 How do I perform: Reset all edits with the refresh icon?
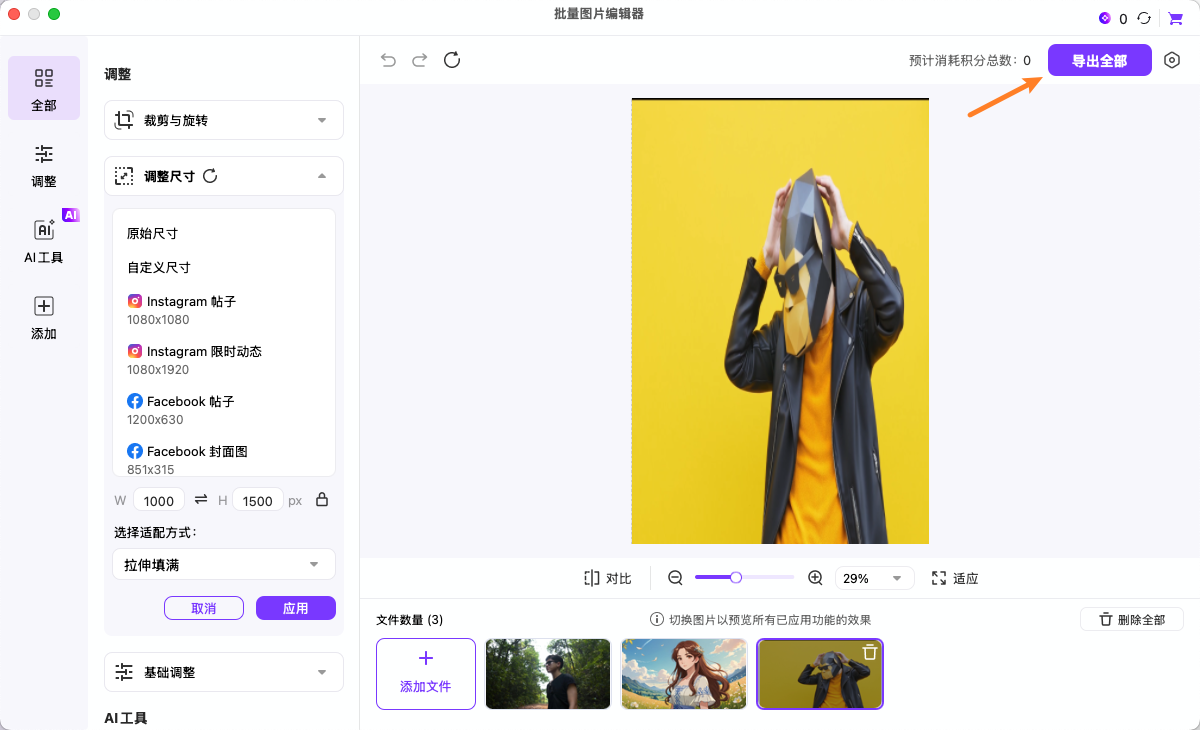451,60
